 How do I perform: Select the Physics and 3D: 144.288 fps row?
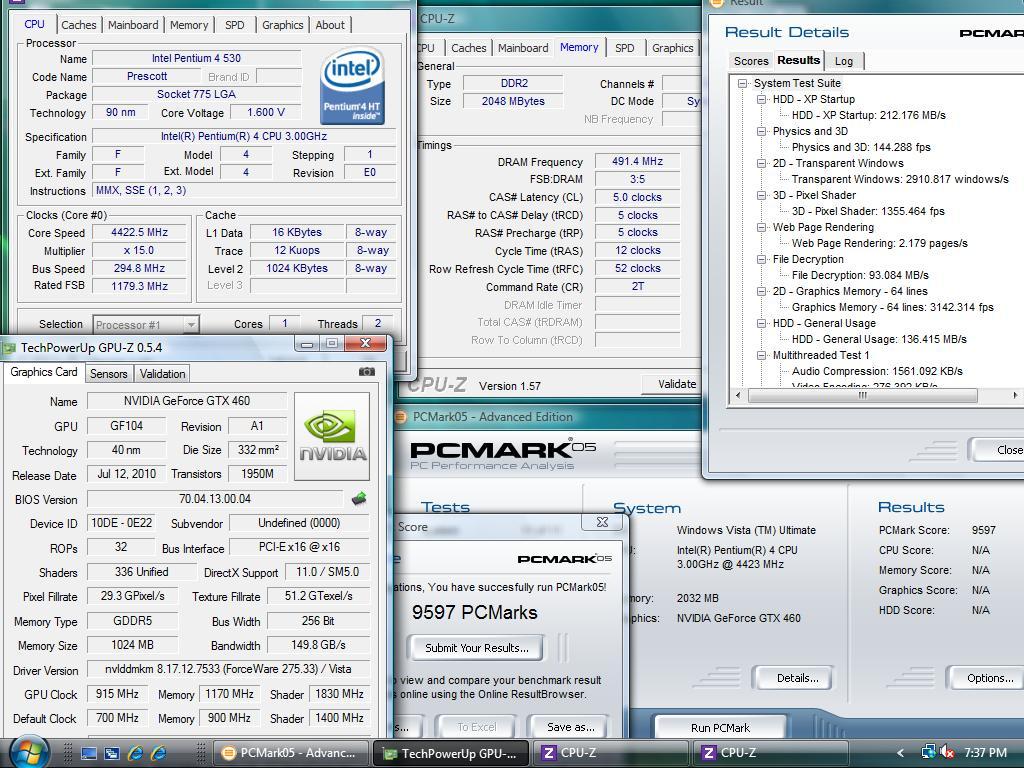tap(861, 147)
